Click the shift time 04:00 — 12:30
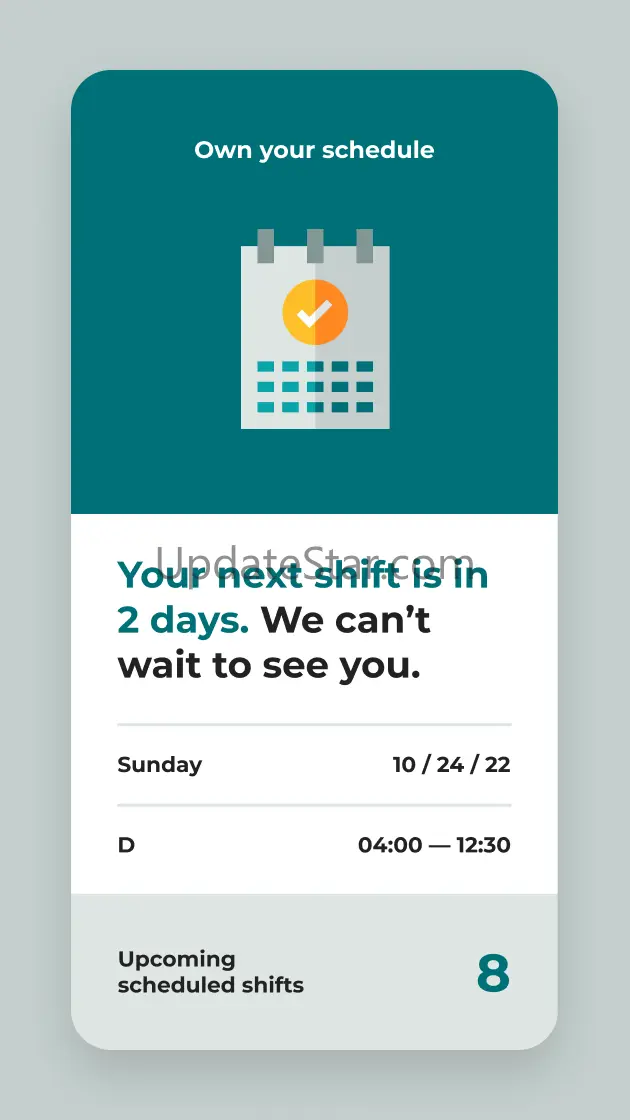 (x=434, y=845)
